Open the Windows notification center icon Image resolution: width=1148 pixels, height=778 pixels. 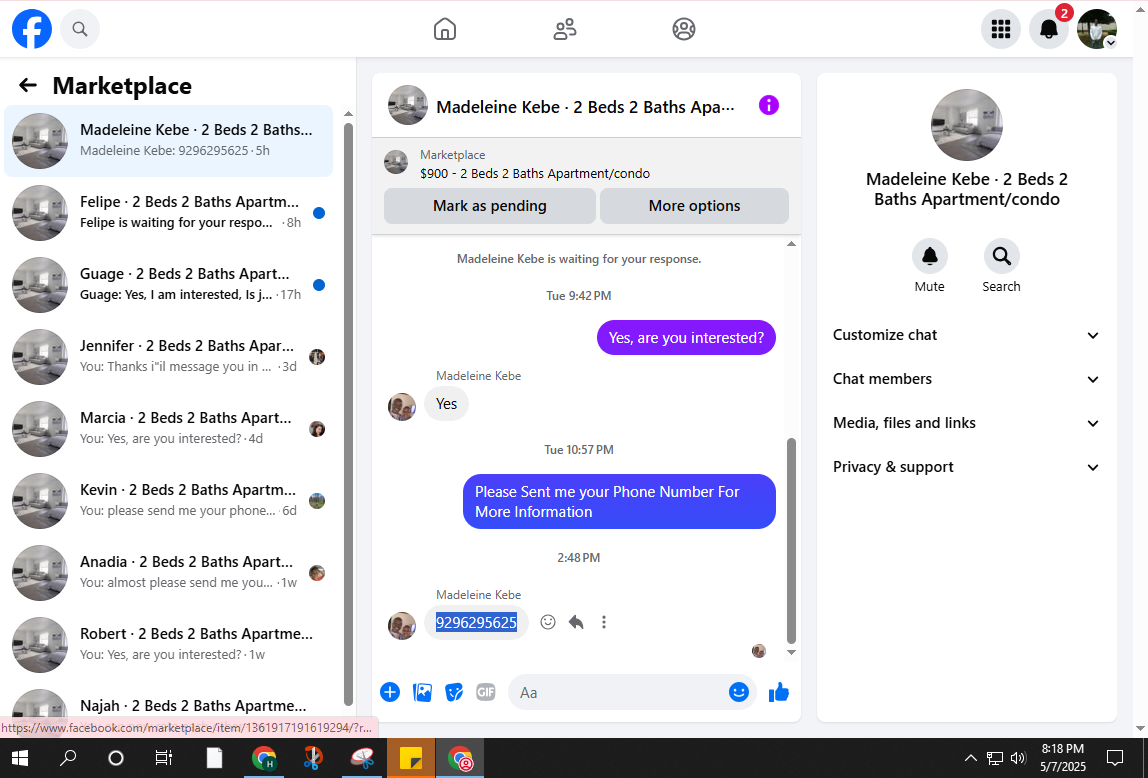1115,758
